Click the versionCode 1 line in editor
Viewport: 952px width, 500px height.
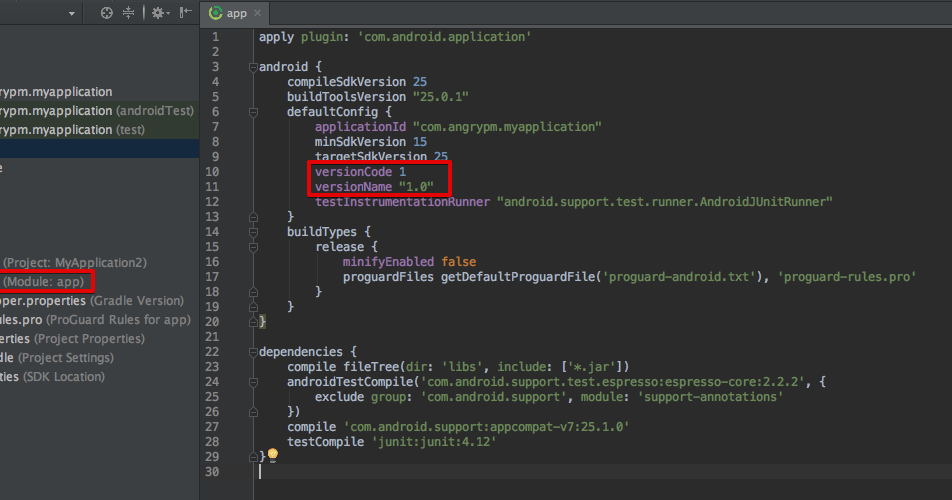[360, 172]
